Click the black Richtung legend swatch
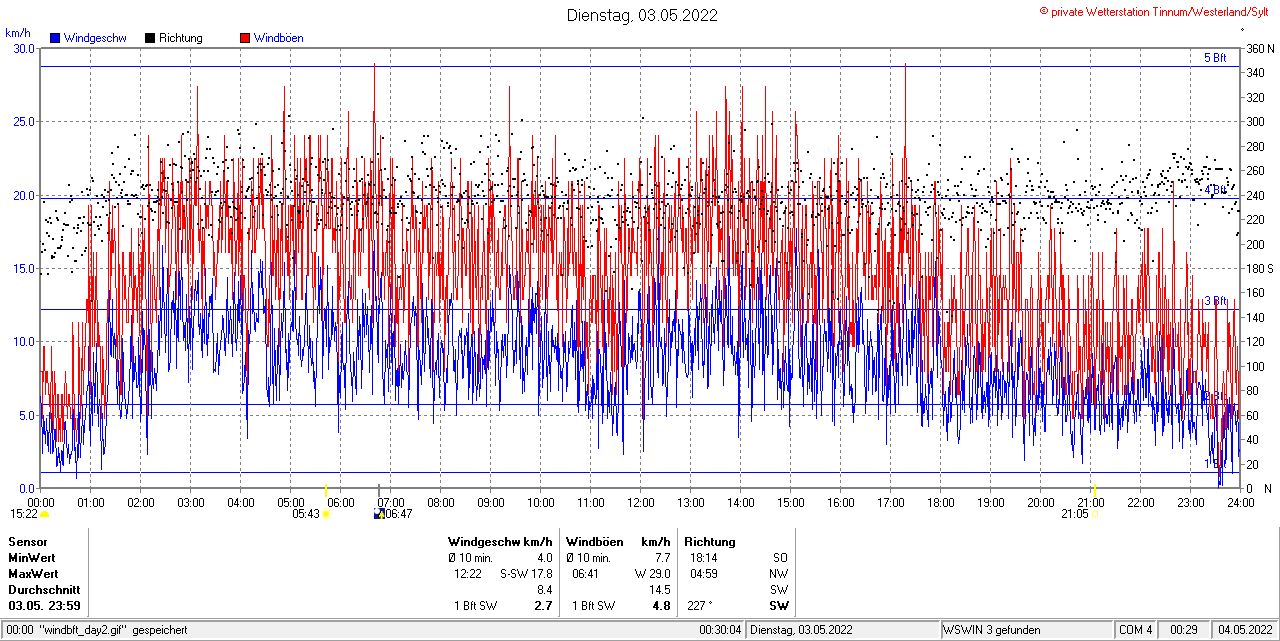 tap(150, 38)
